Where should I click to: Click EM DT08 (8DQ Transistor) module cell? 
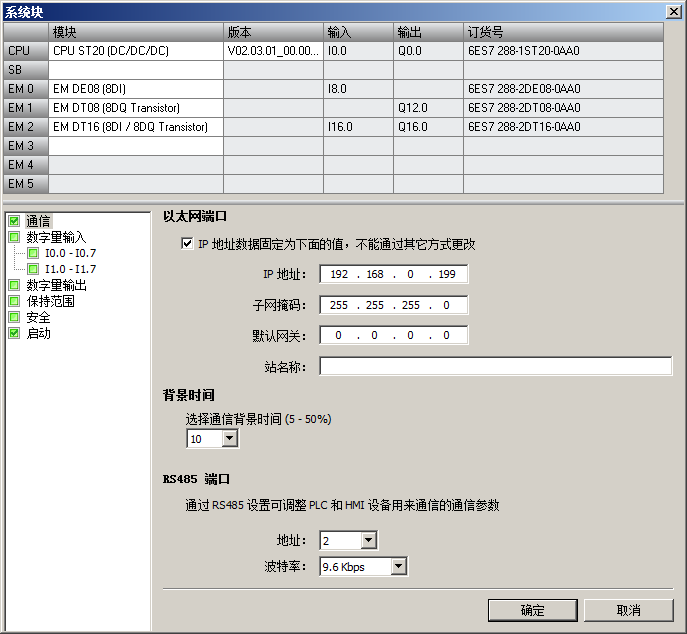click(136, 108)
